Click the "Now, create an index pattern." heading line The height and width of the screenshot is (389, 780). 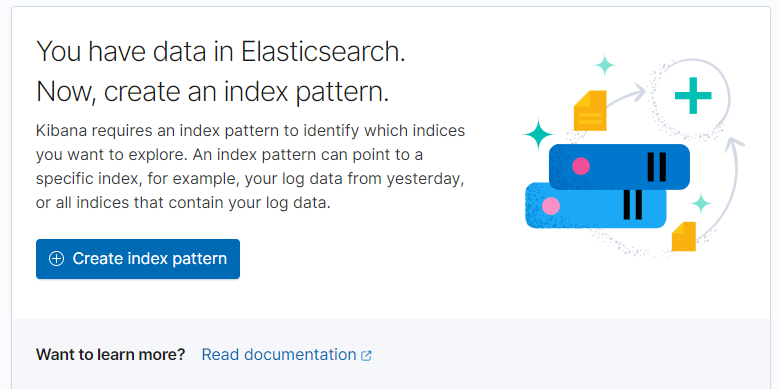[212, 92]
